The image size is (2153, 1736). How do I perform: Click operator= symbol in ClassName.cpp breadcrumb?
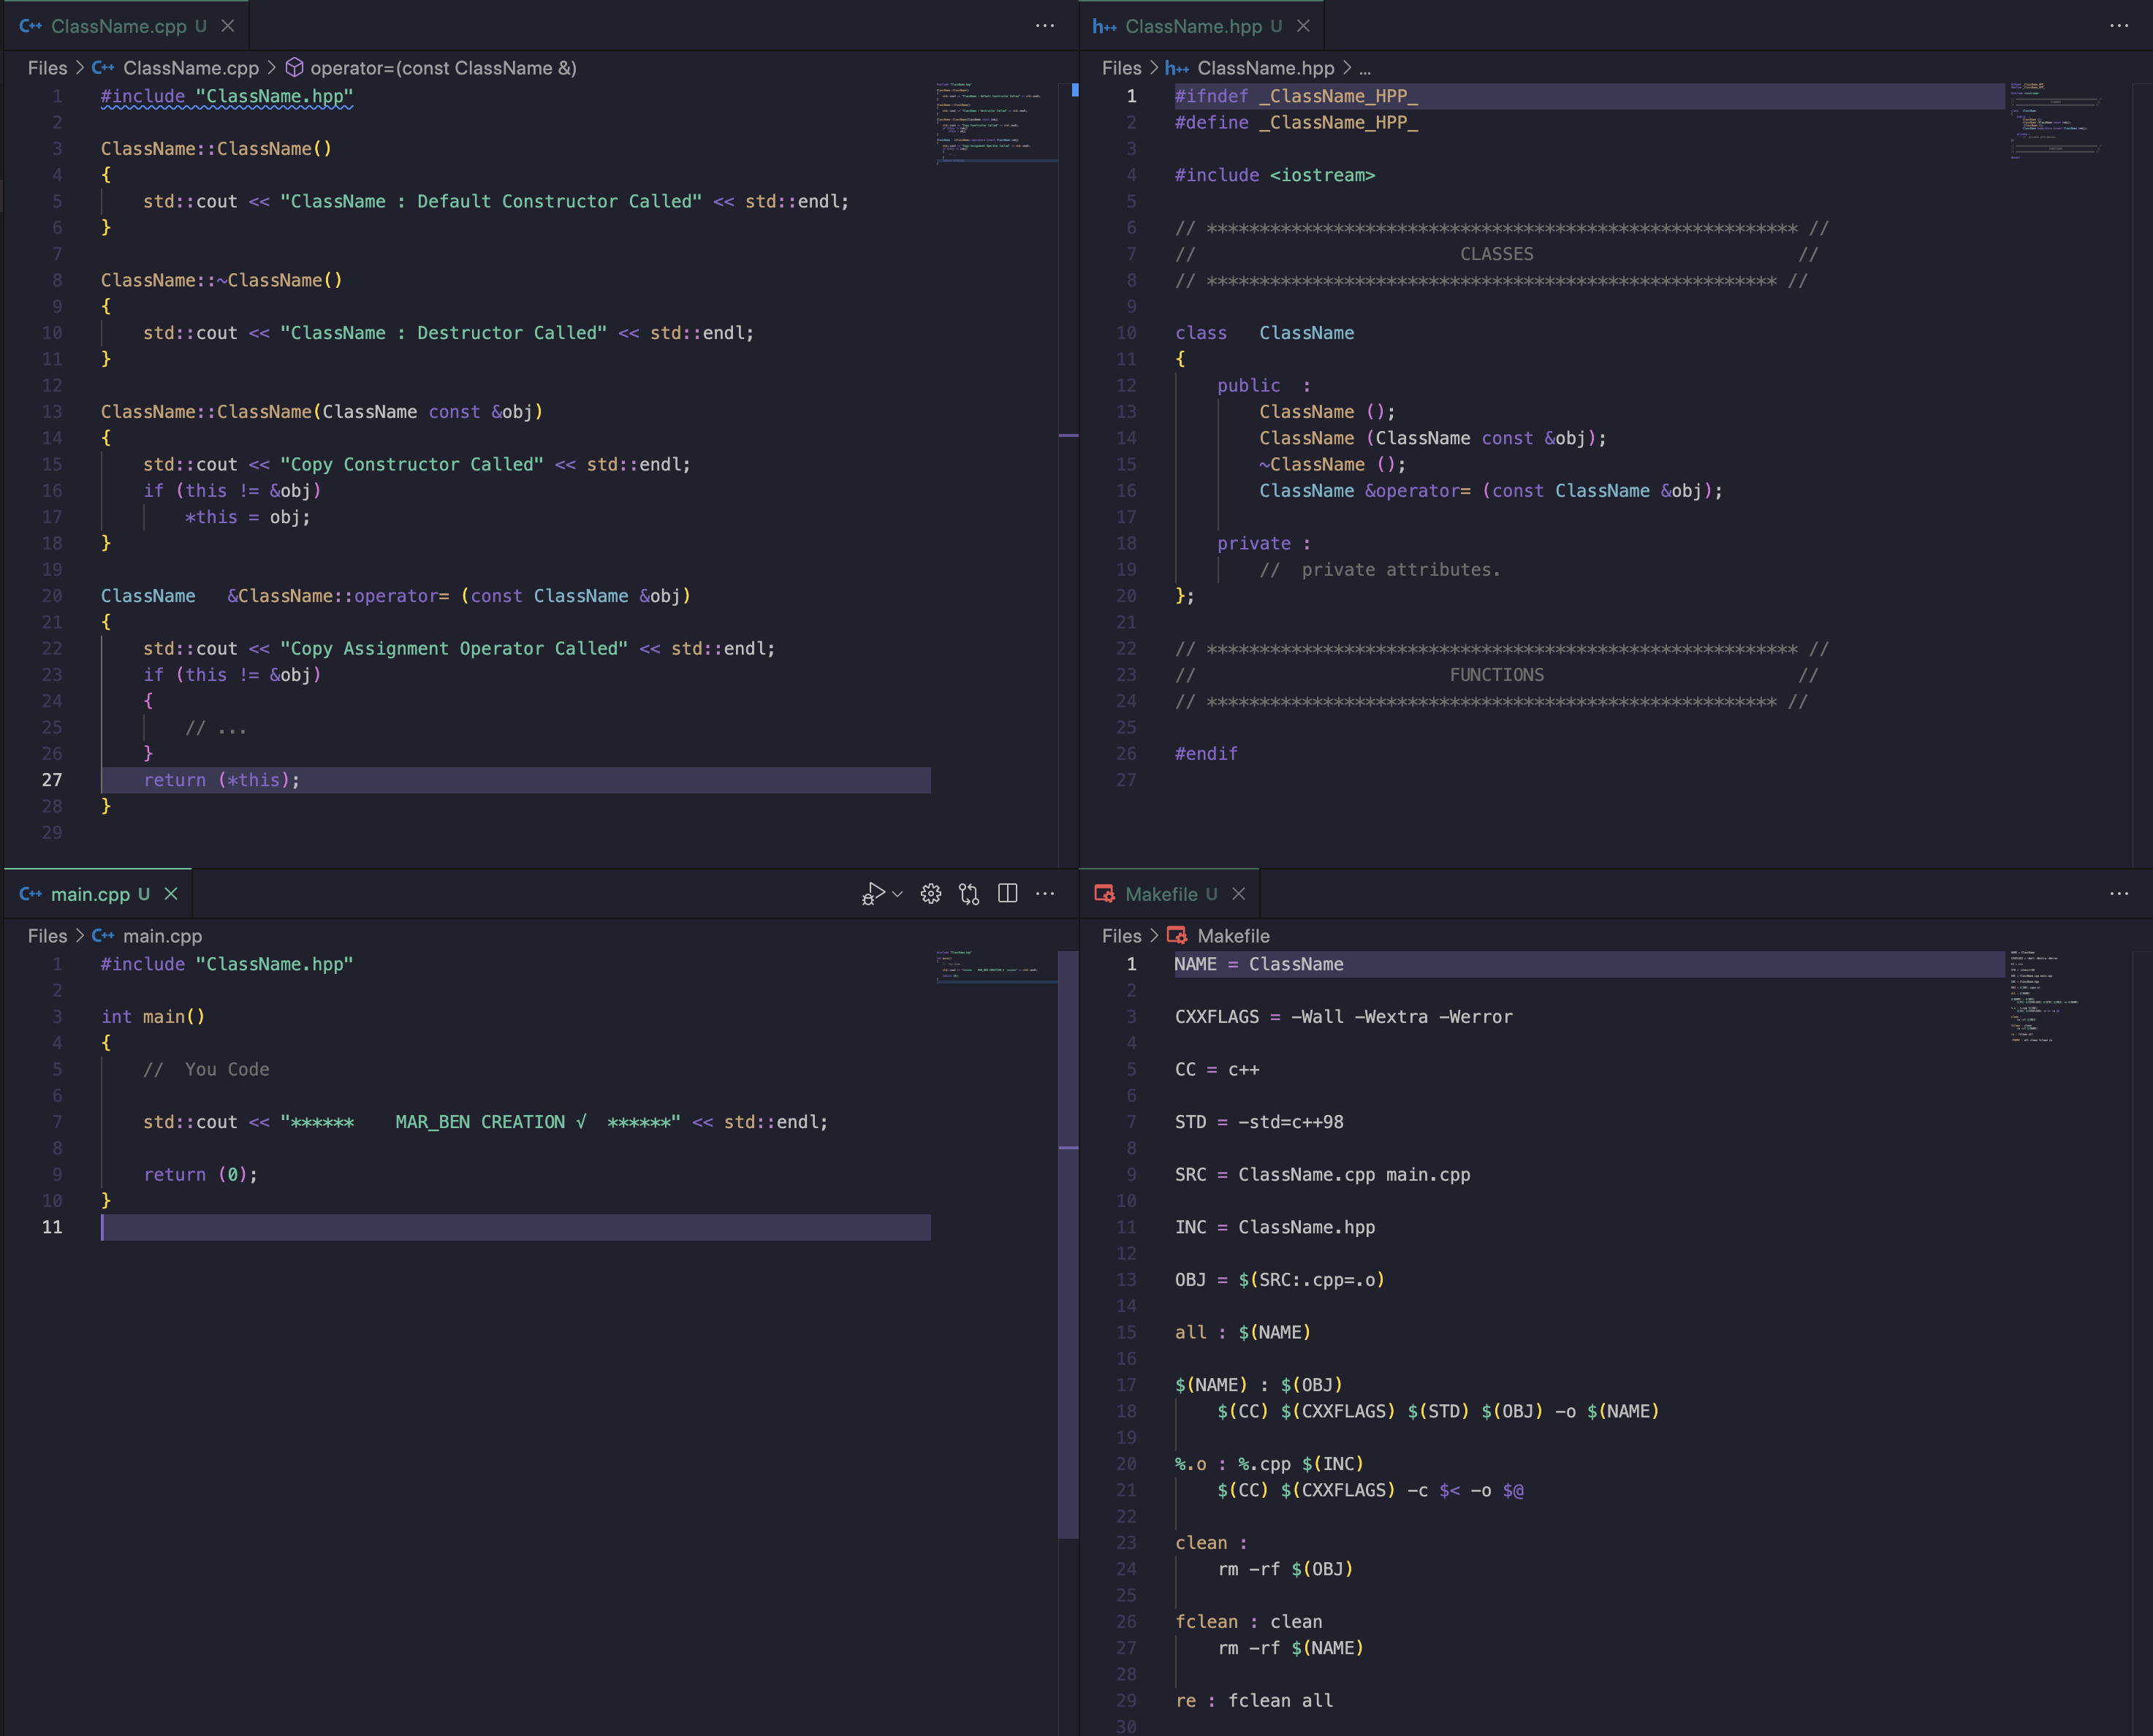pos(442,68)
